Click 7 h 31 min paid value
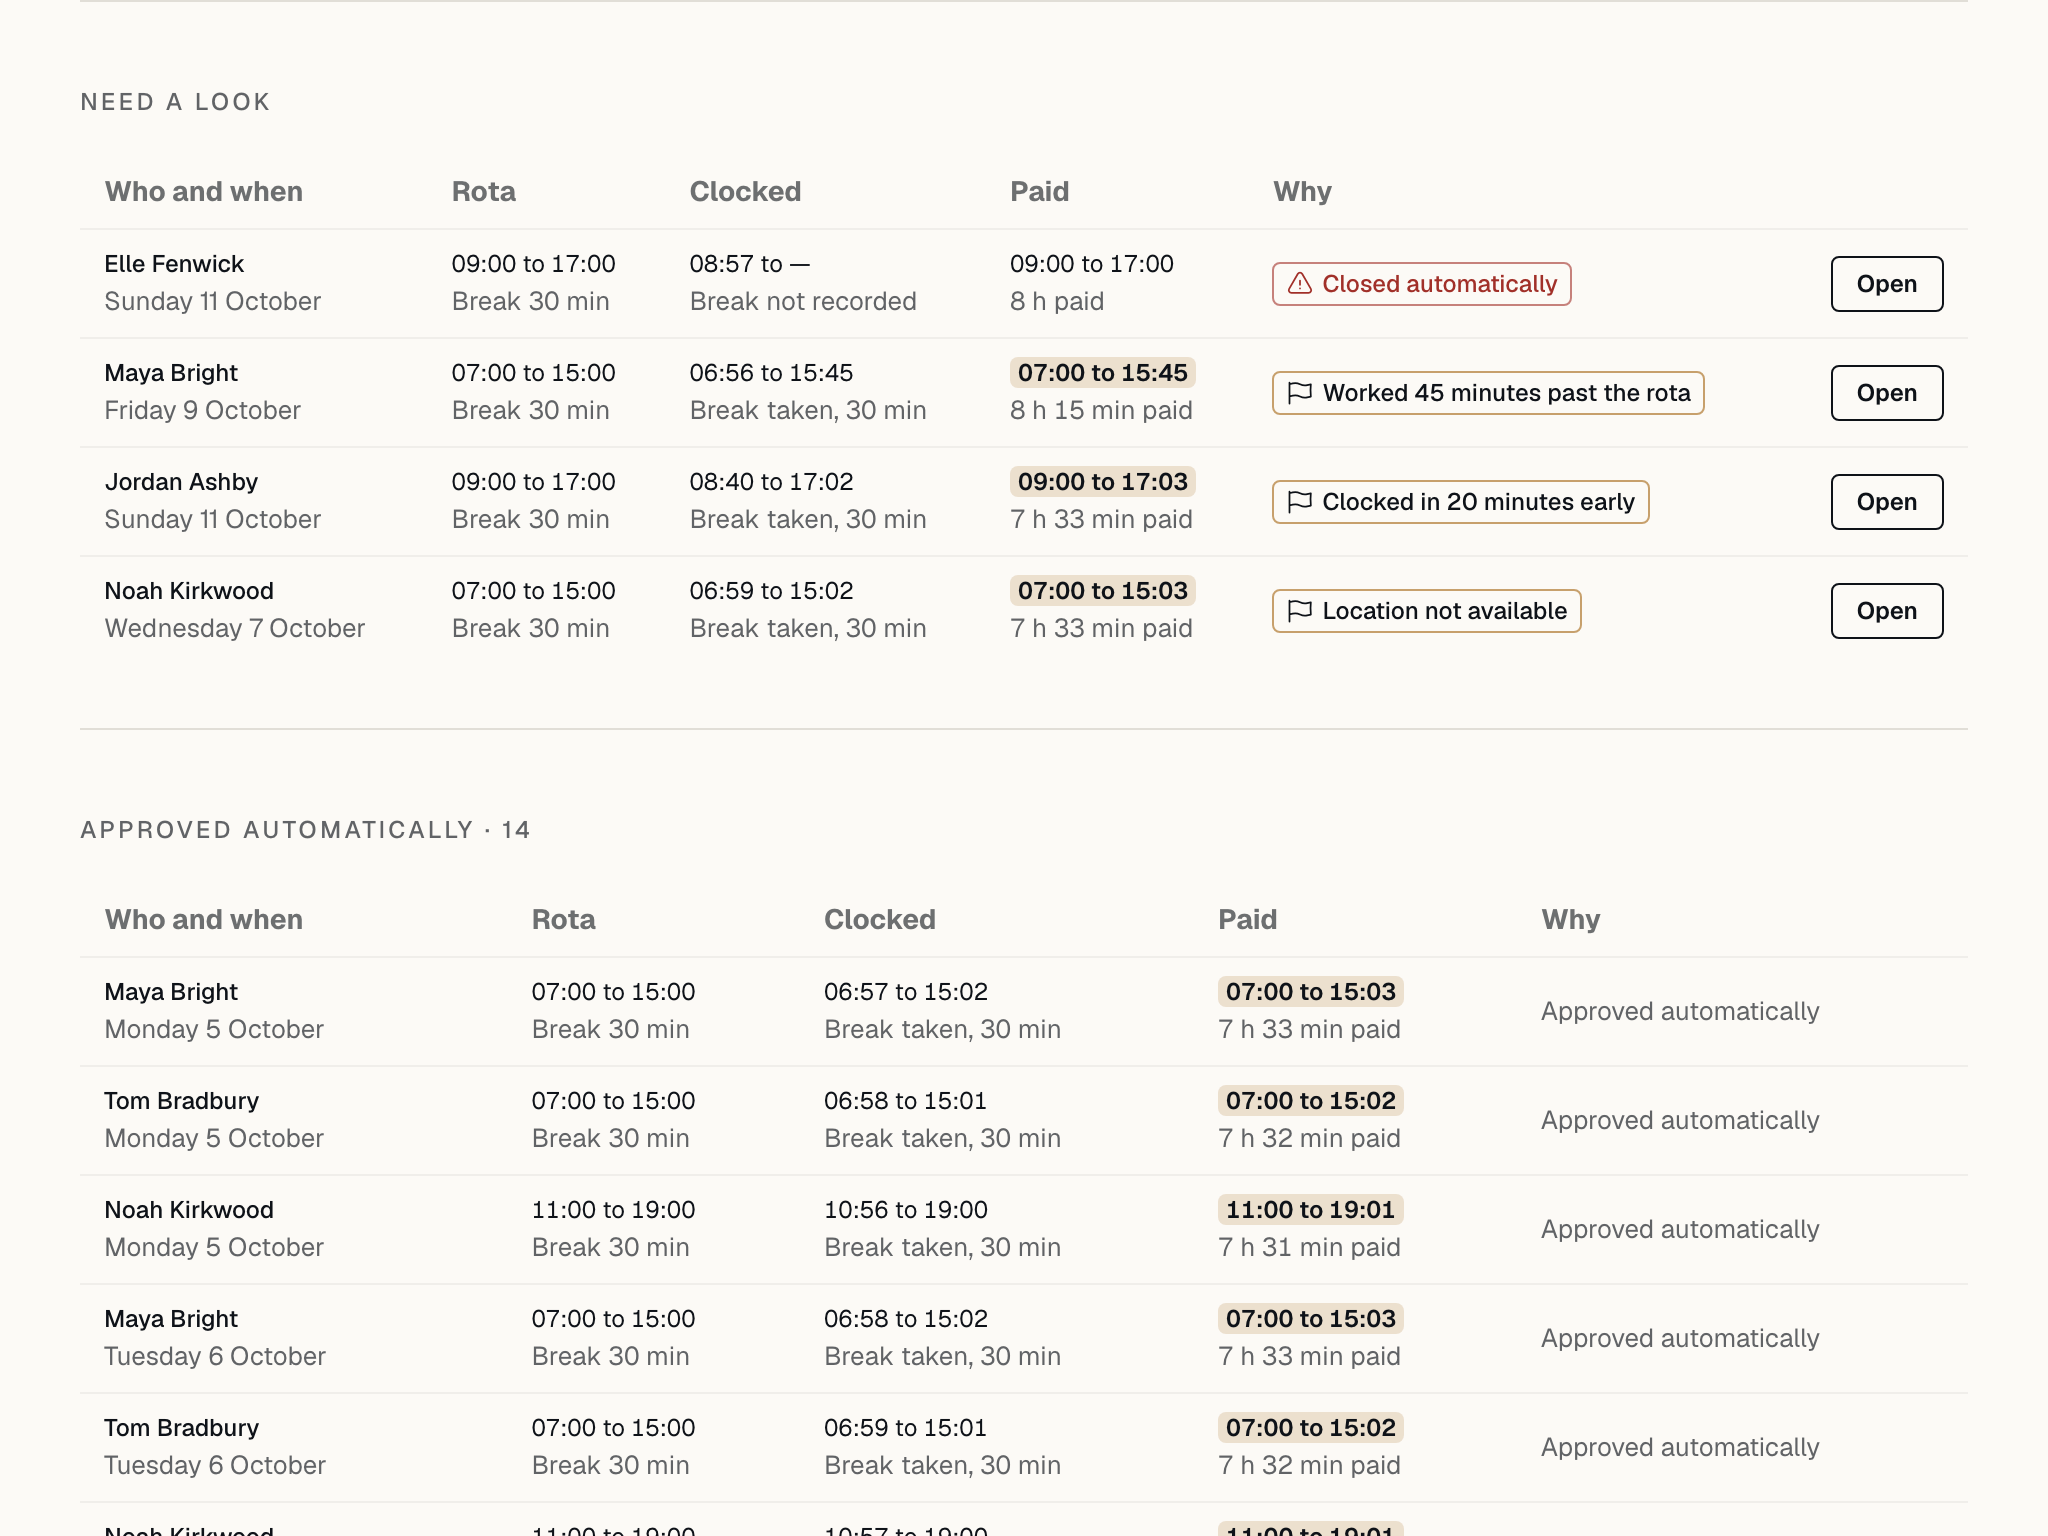 (x=1309, y=1248)
